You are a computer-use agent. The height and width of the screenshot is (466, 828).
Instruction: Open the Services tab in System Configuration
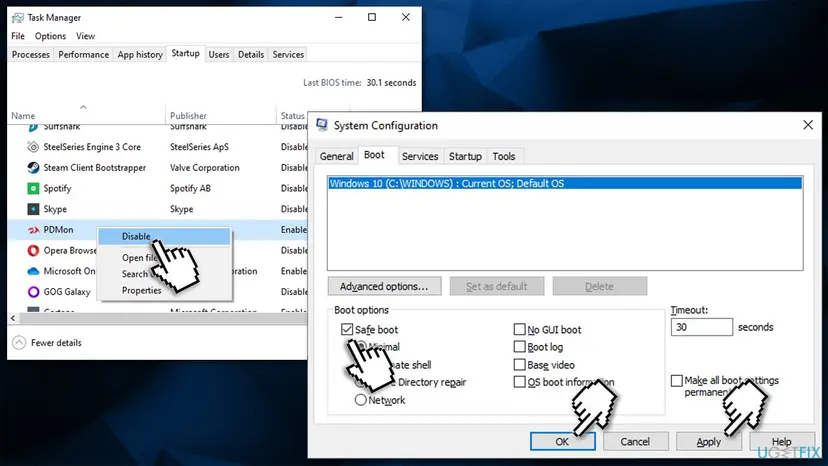point(420,156)
